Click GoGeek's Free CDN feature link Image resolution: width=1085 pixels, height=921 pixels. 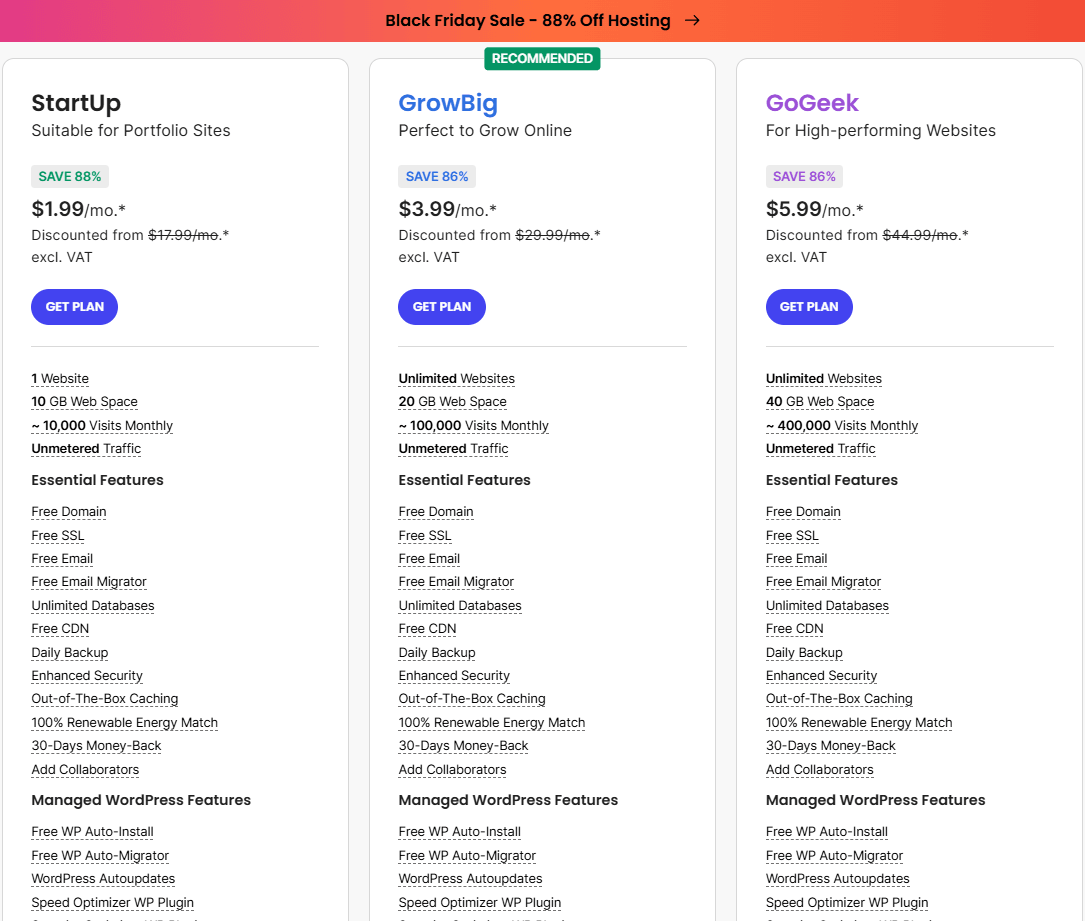coord(794,629)
